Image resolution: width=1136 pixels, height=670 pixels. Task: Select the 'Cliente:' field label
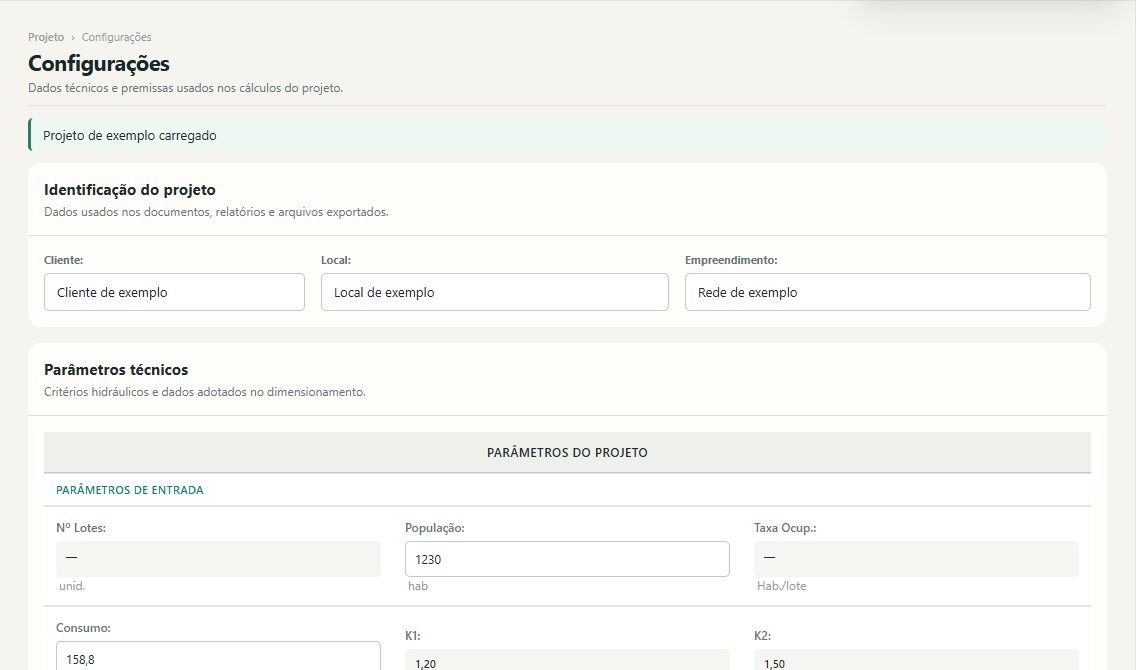tap(64, 260)
